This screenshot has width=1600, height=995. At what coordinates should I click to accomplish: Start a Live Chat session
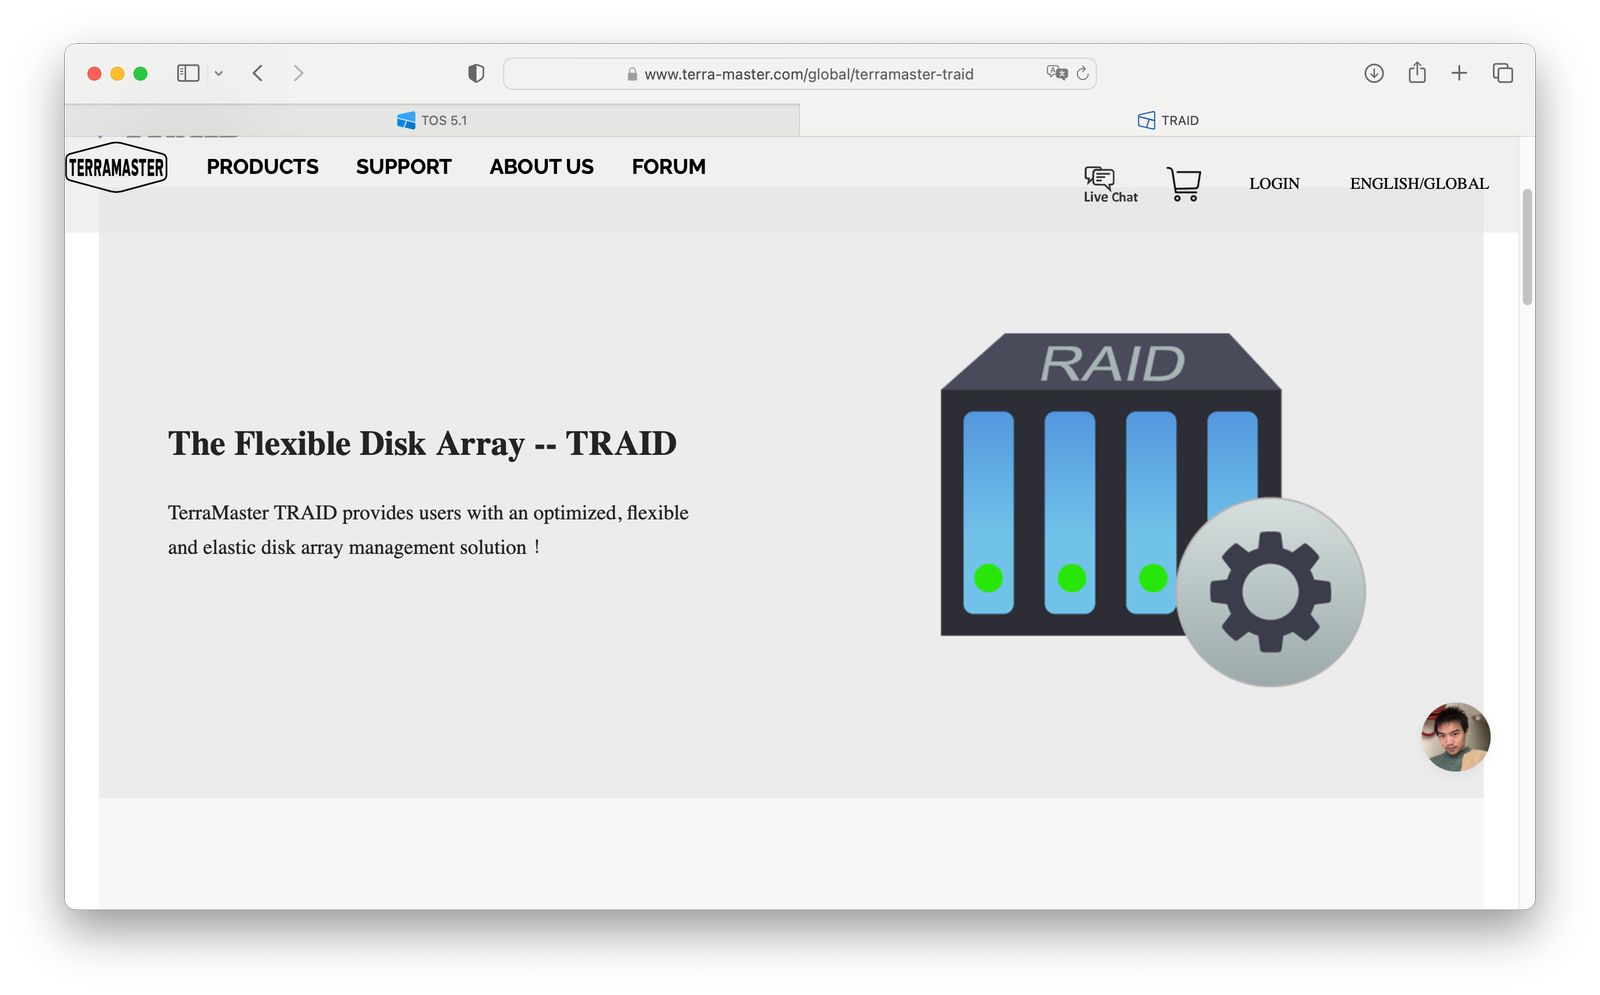tap(1110, 185)
